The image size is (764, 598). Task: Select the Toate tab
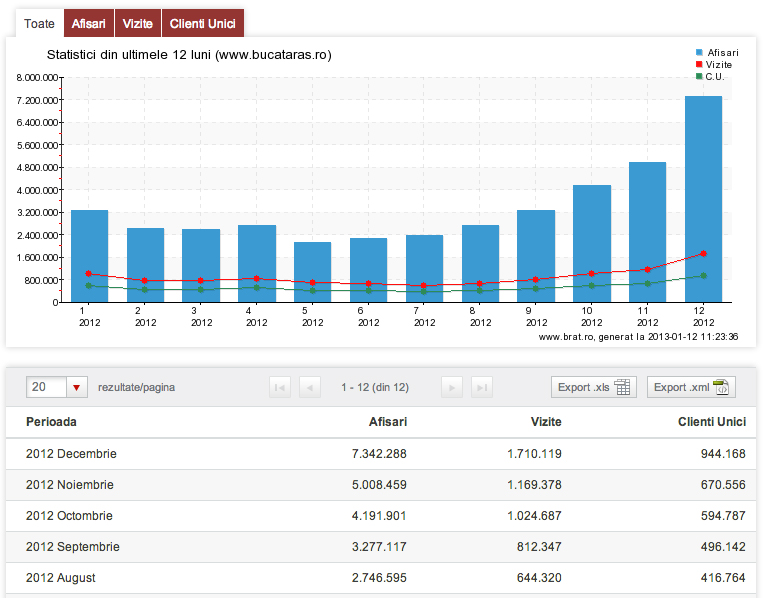[x=39, y=23]
